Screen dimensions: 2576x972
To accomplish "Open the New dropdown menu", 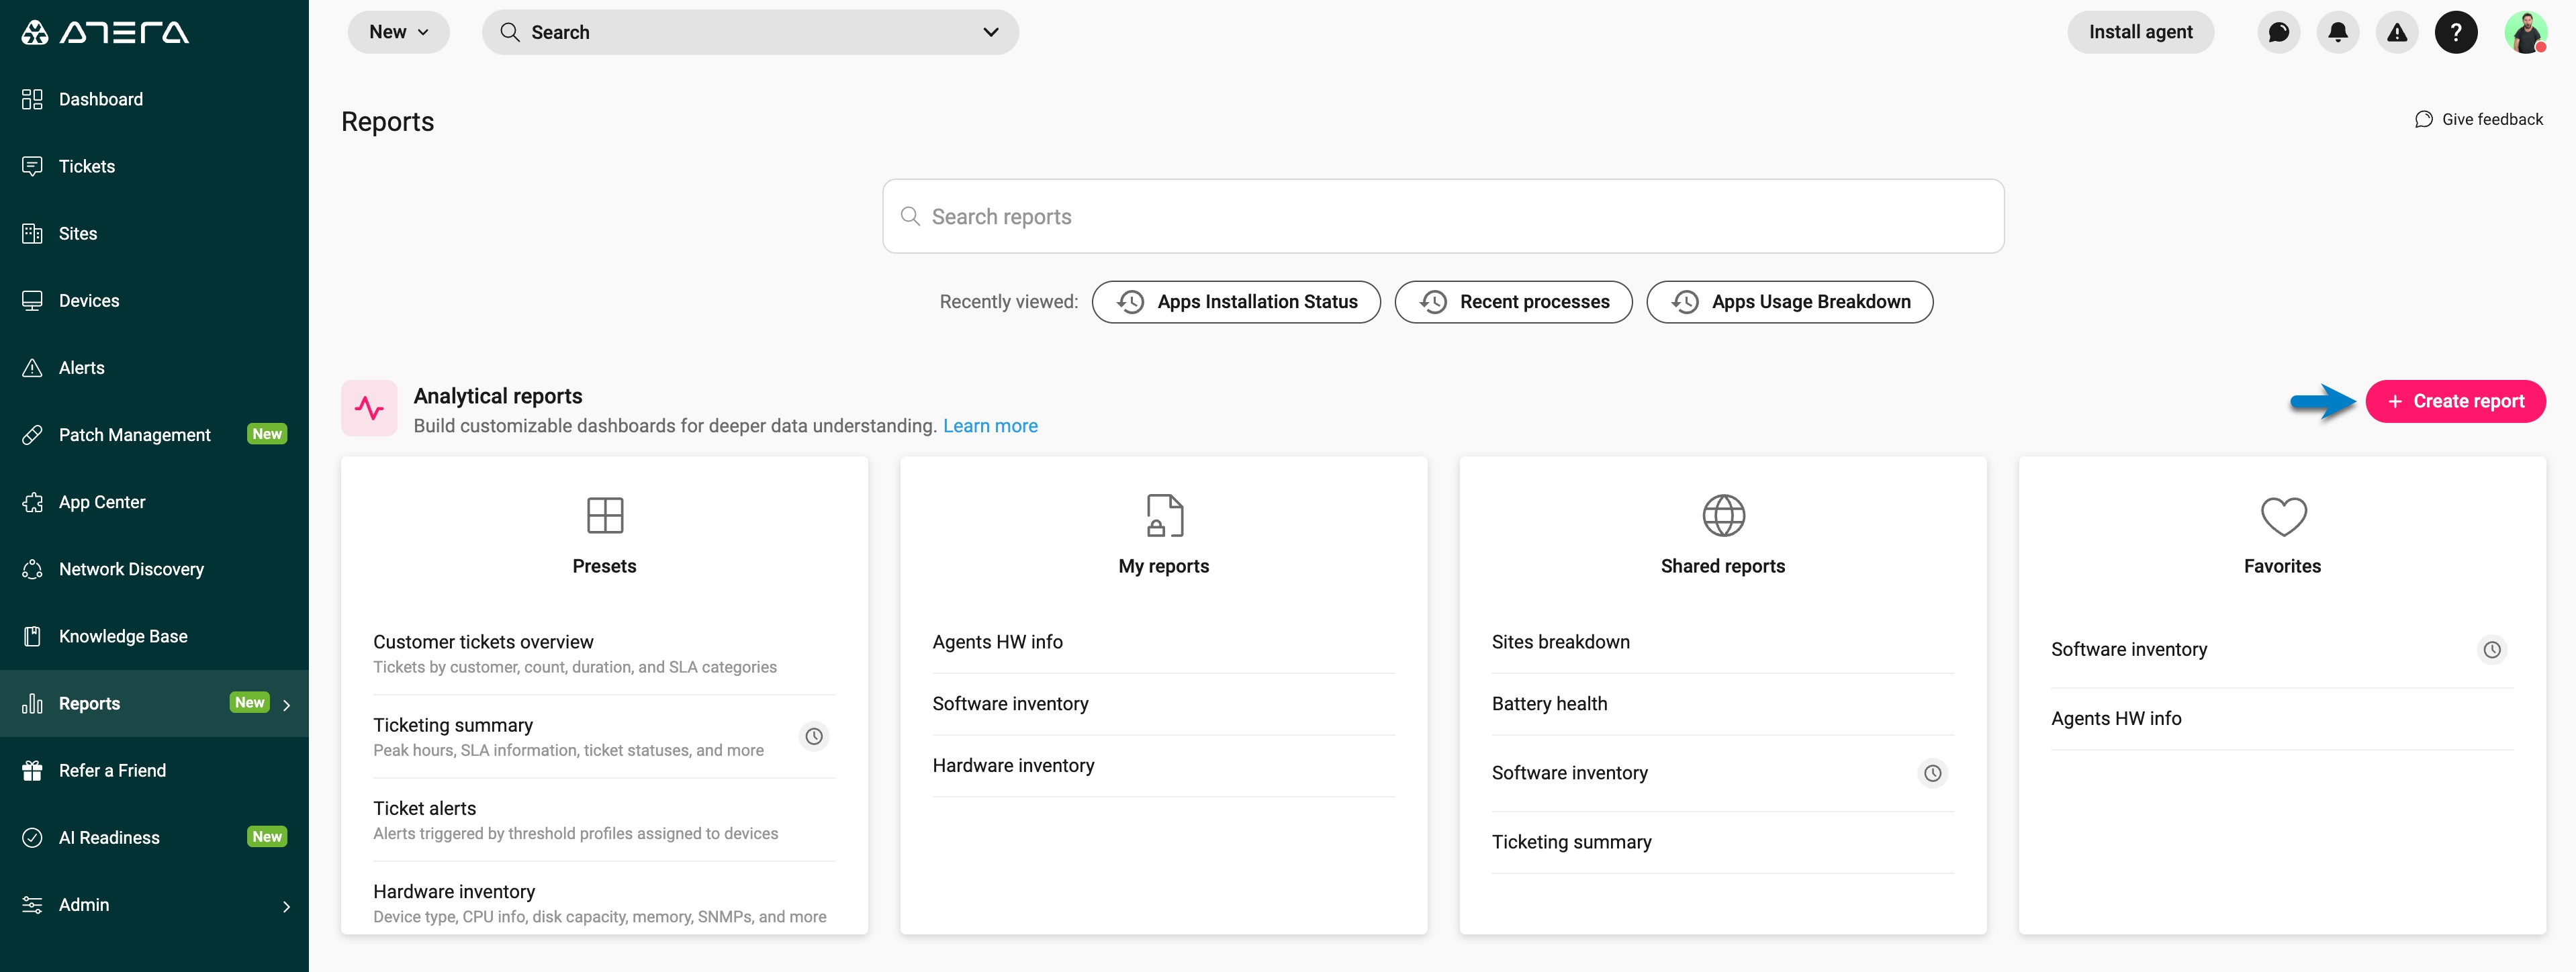I will click(x=398, y=32).
